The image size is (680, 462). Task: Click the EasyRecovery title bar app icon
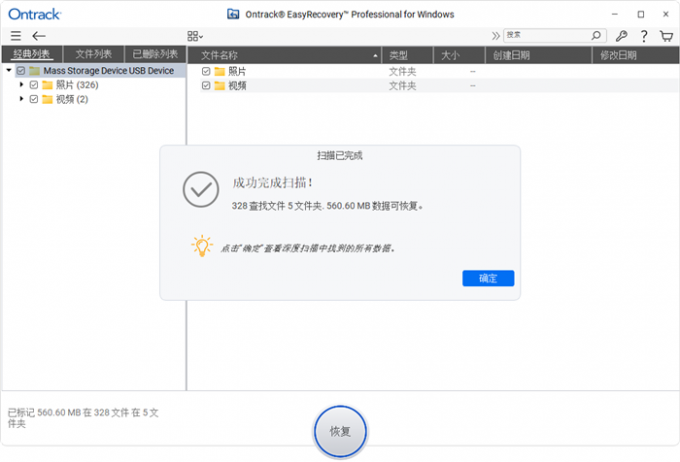pyautogui.click(x=233, y=14)
